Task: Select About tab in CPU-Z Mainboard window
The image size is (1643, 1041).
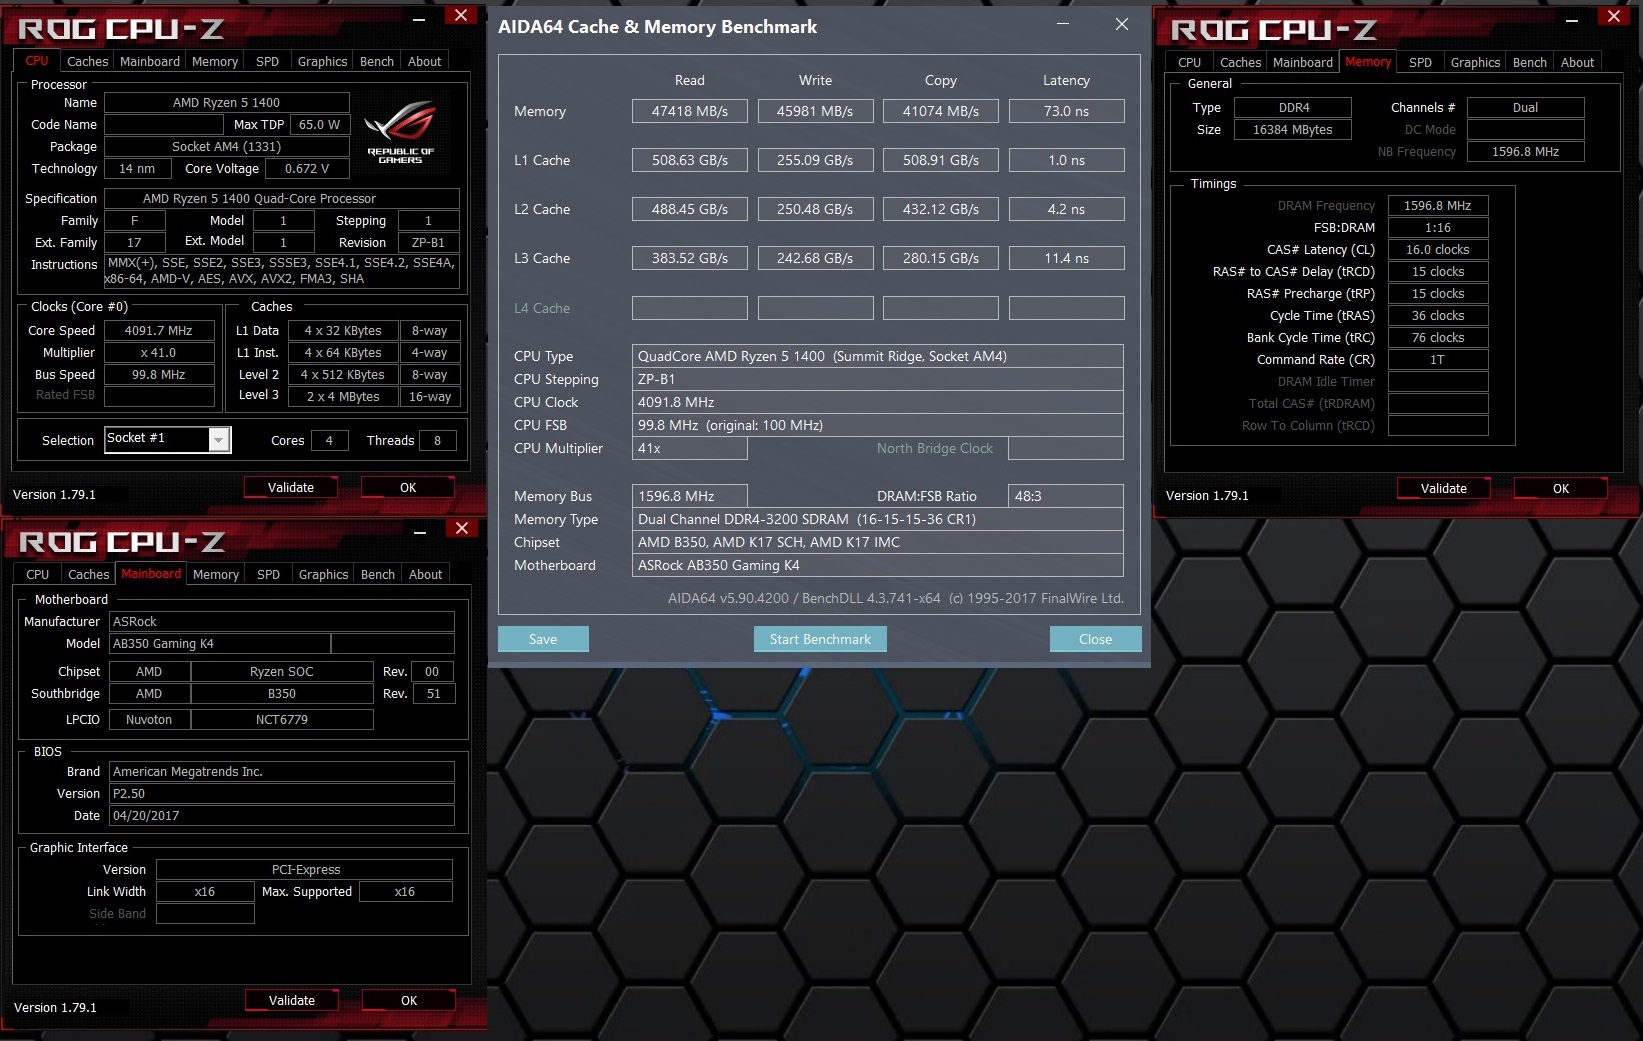Action: pos(425,574)
